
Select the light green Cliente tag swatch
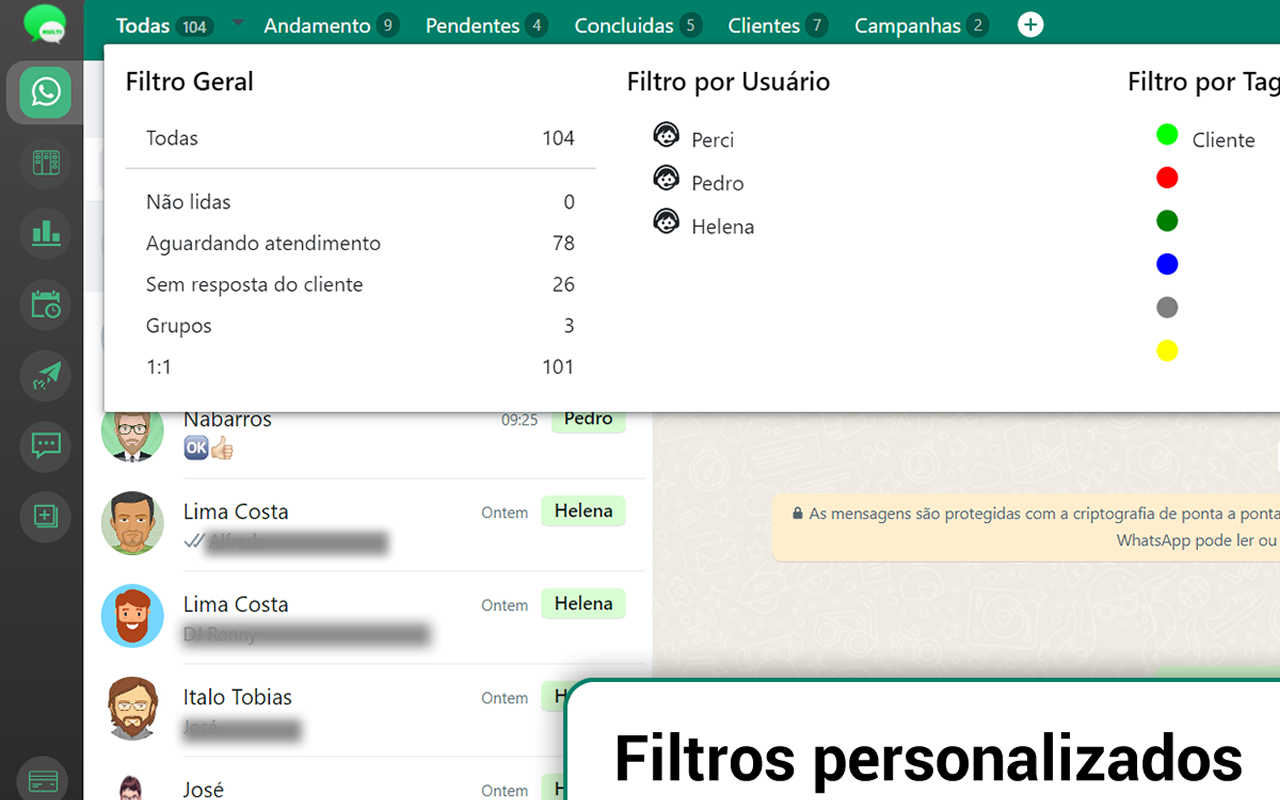coord(1167,134)
